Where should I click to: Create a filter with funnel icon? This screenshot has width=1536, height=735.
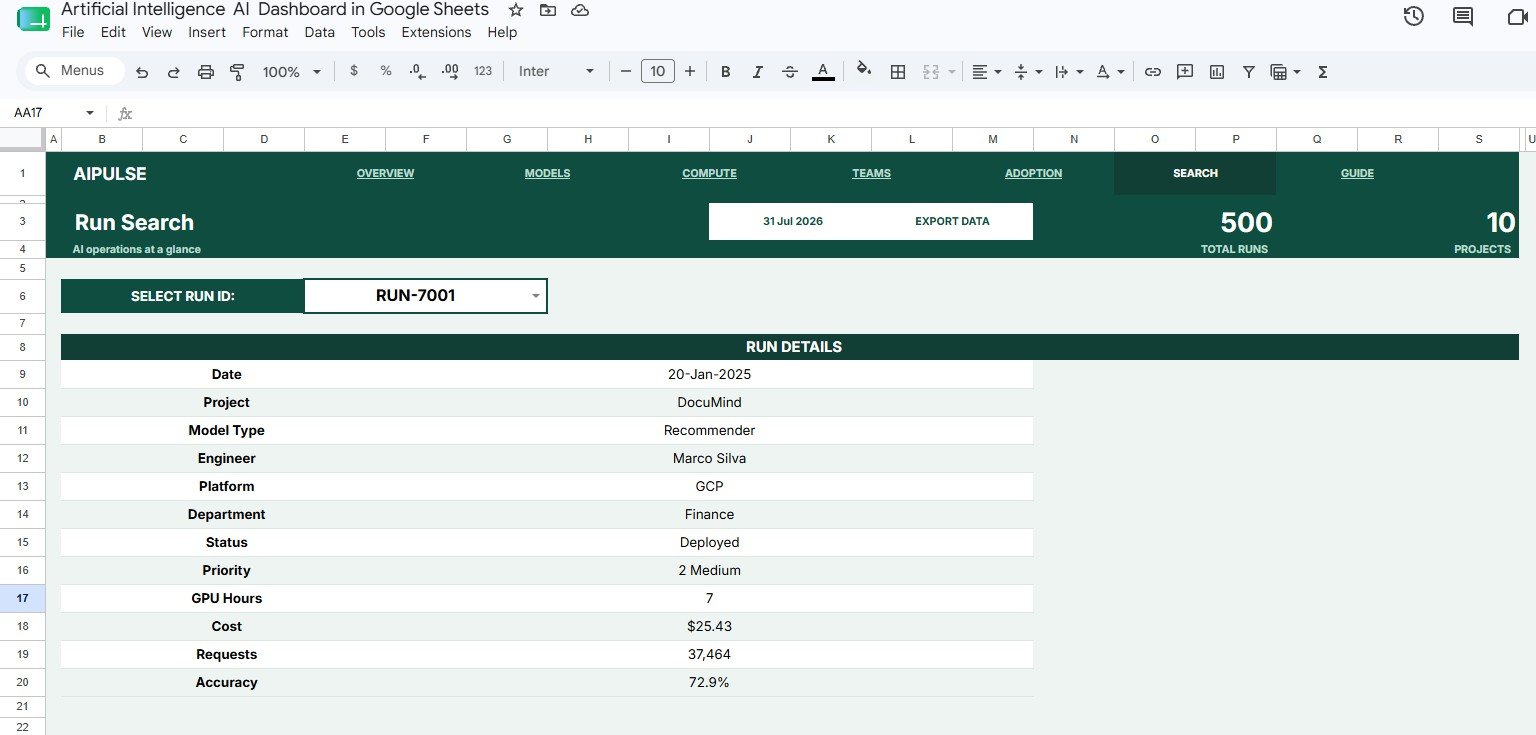coord(1249,72)
